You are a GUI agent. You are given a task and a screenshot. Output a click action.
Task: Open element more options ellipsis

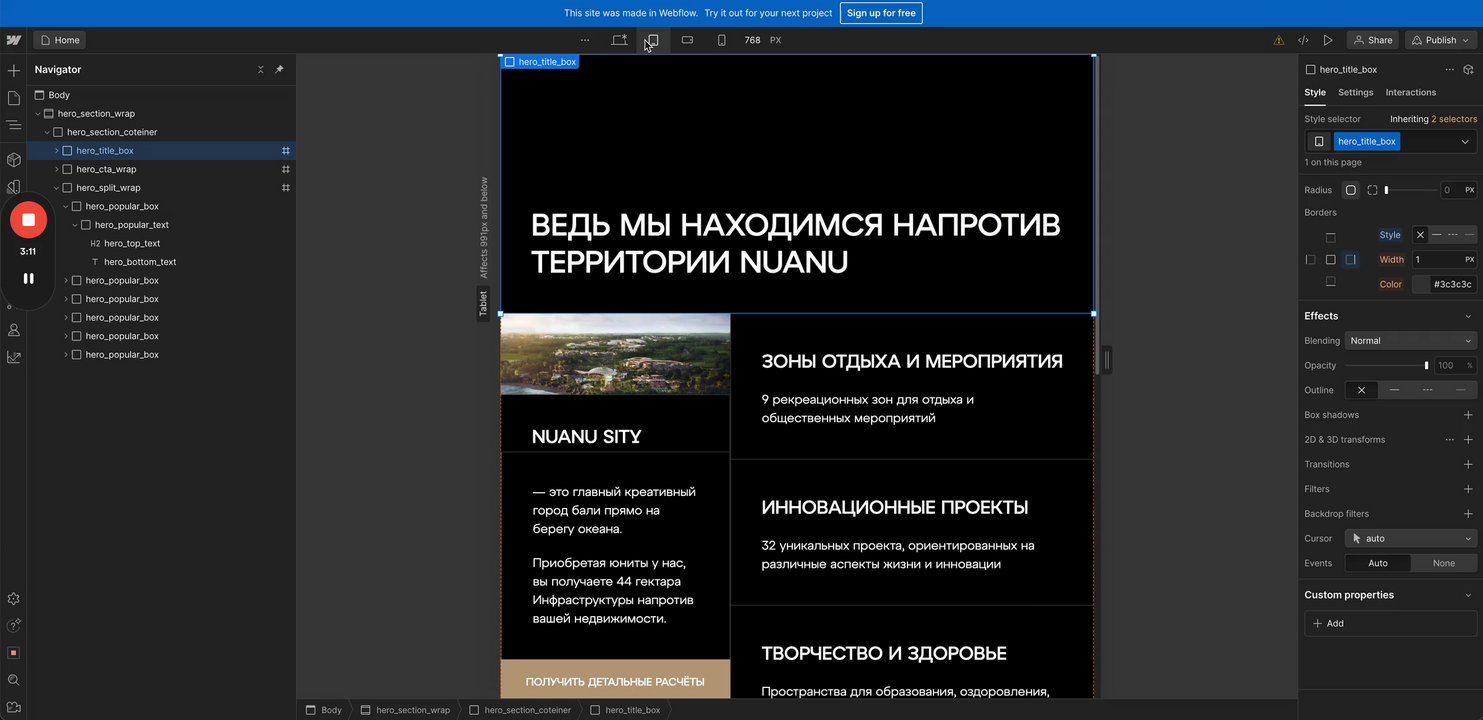[1449, 70]
